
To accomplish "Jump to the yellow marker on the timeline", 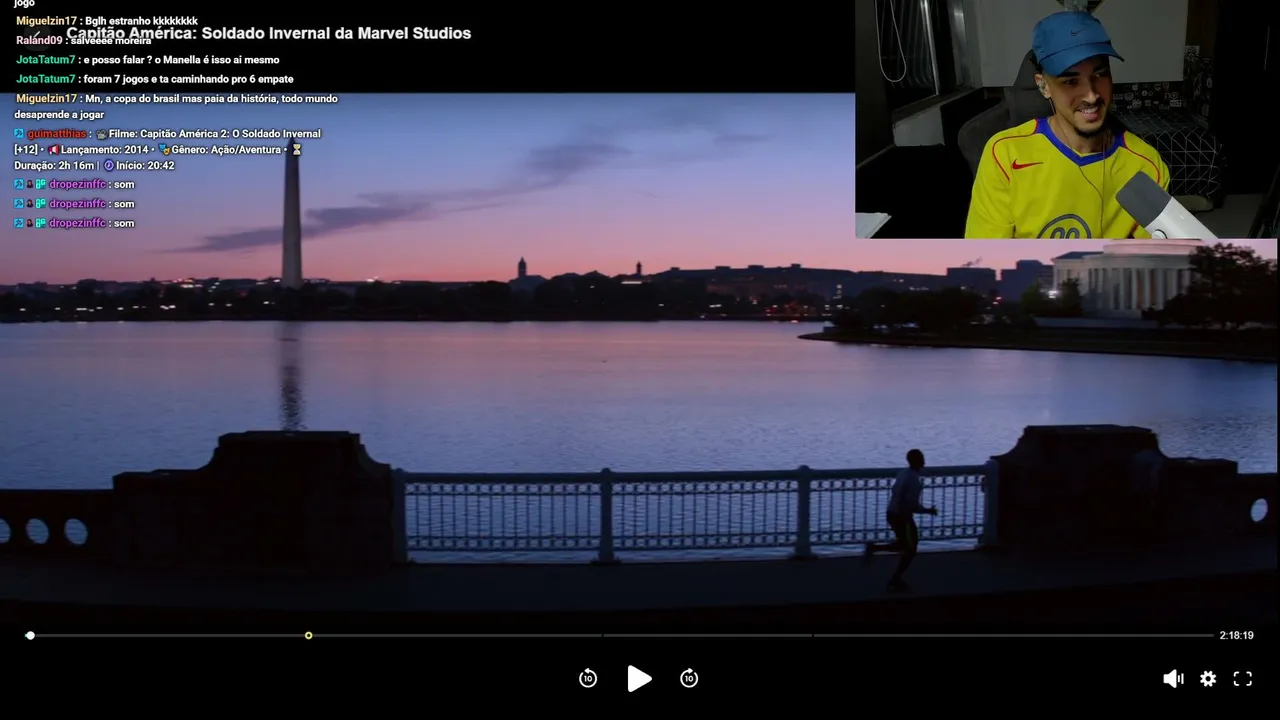I will (308, 635).
